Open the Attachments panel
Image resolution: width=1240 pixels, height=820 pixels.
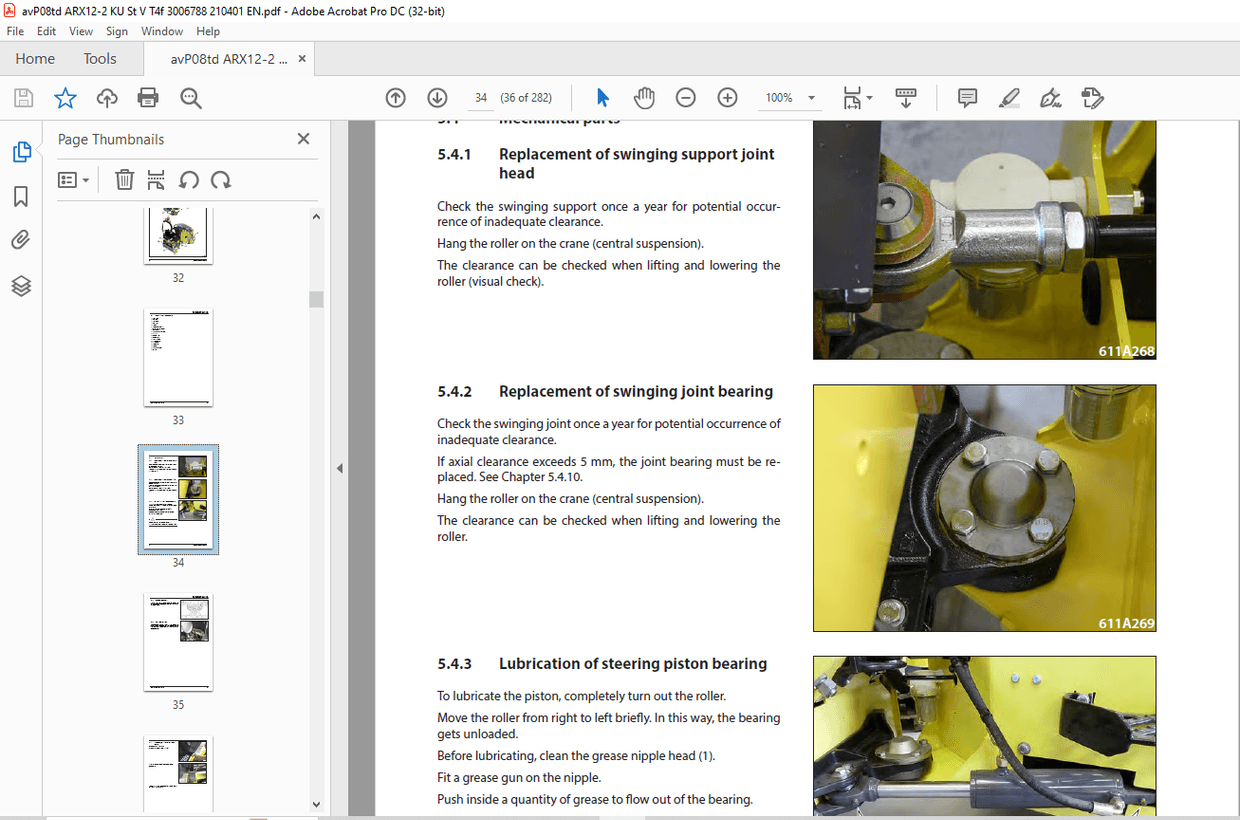point(22,239)
